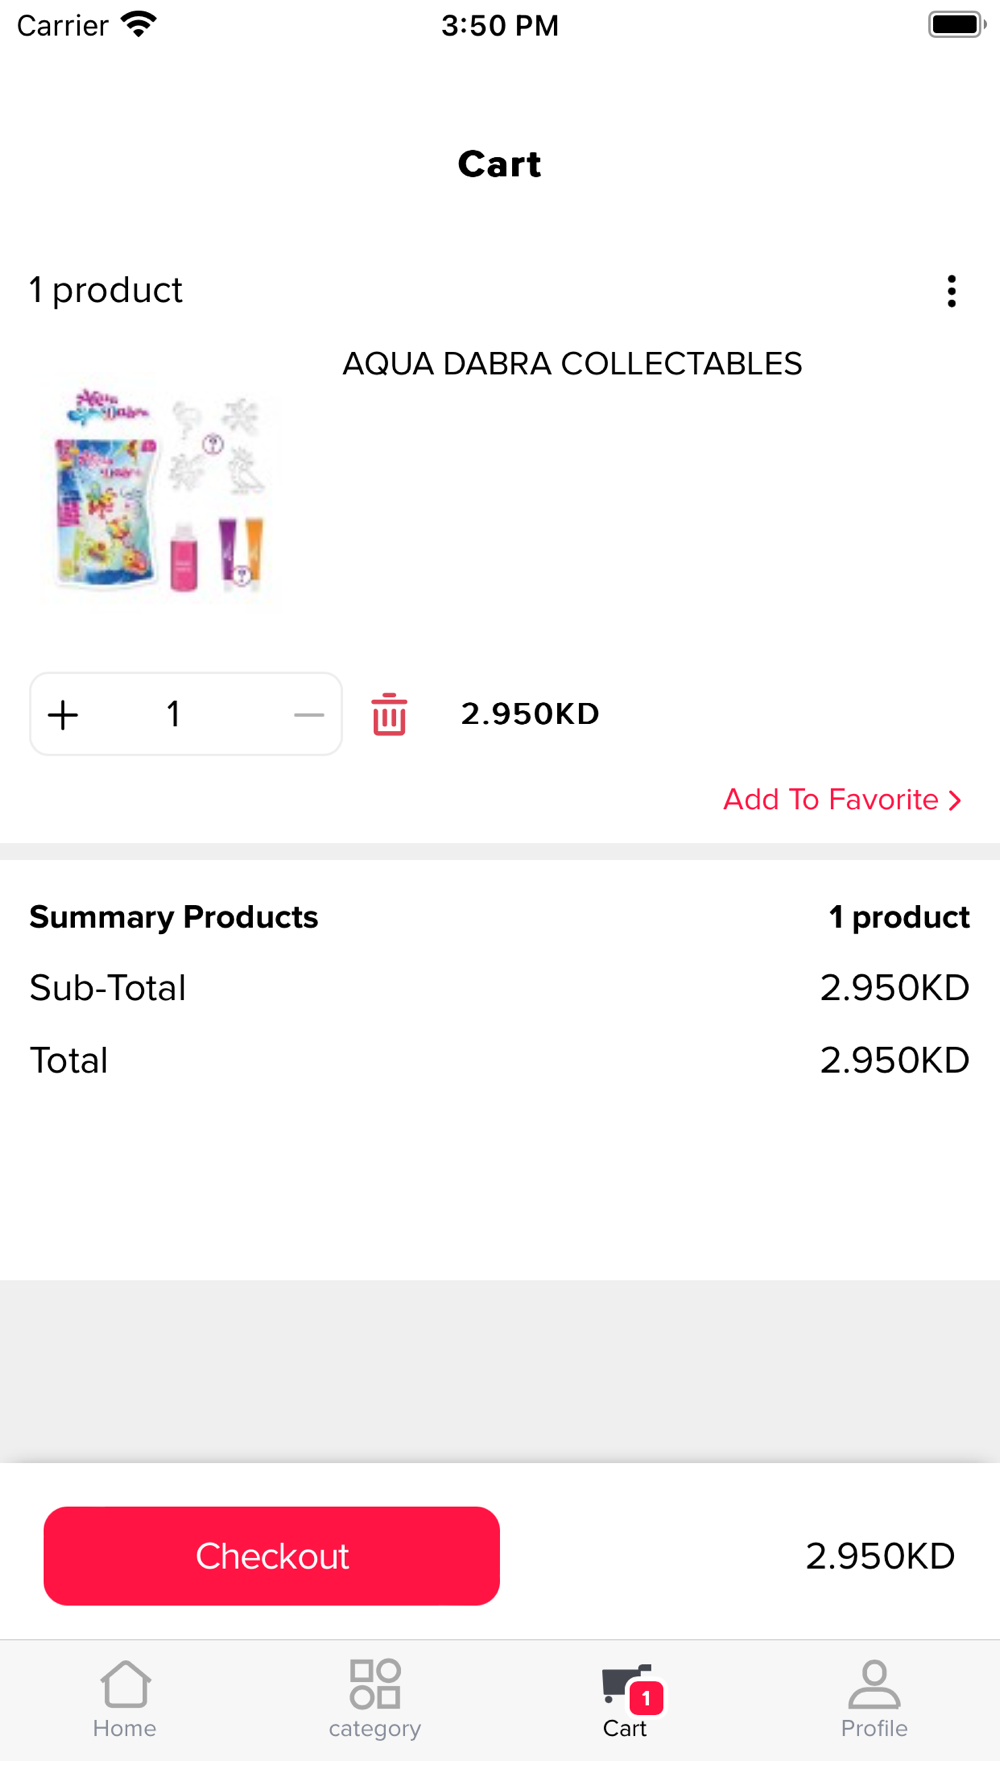1000x1778 pixels.
Task: Tap the Add To Favorite link
Action: 830,800
